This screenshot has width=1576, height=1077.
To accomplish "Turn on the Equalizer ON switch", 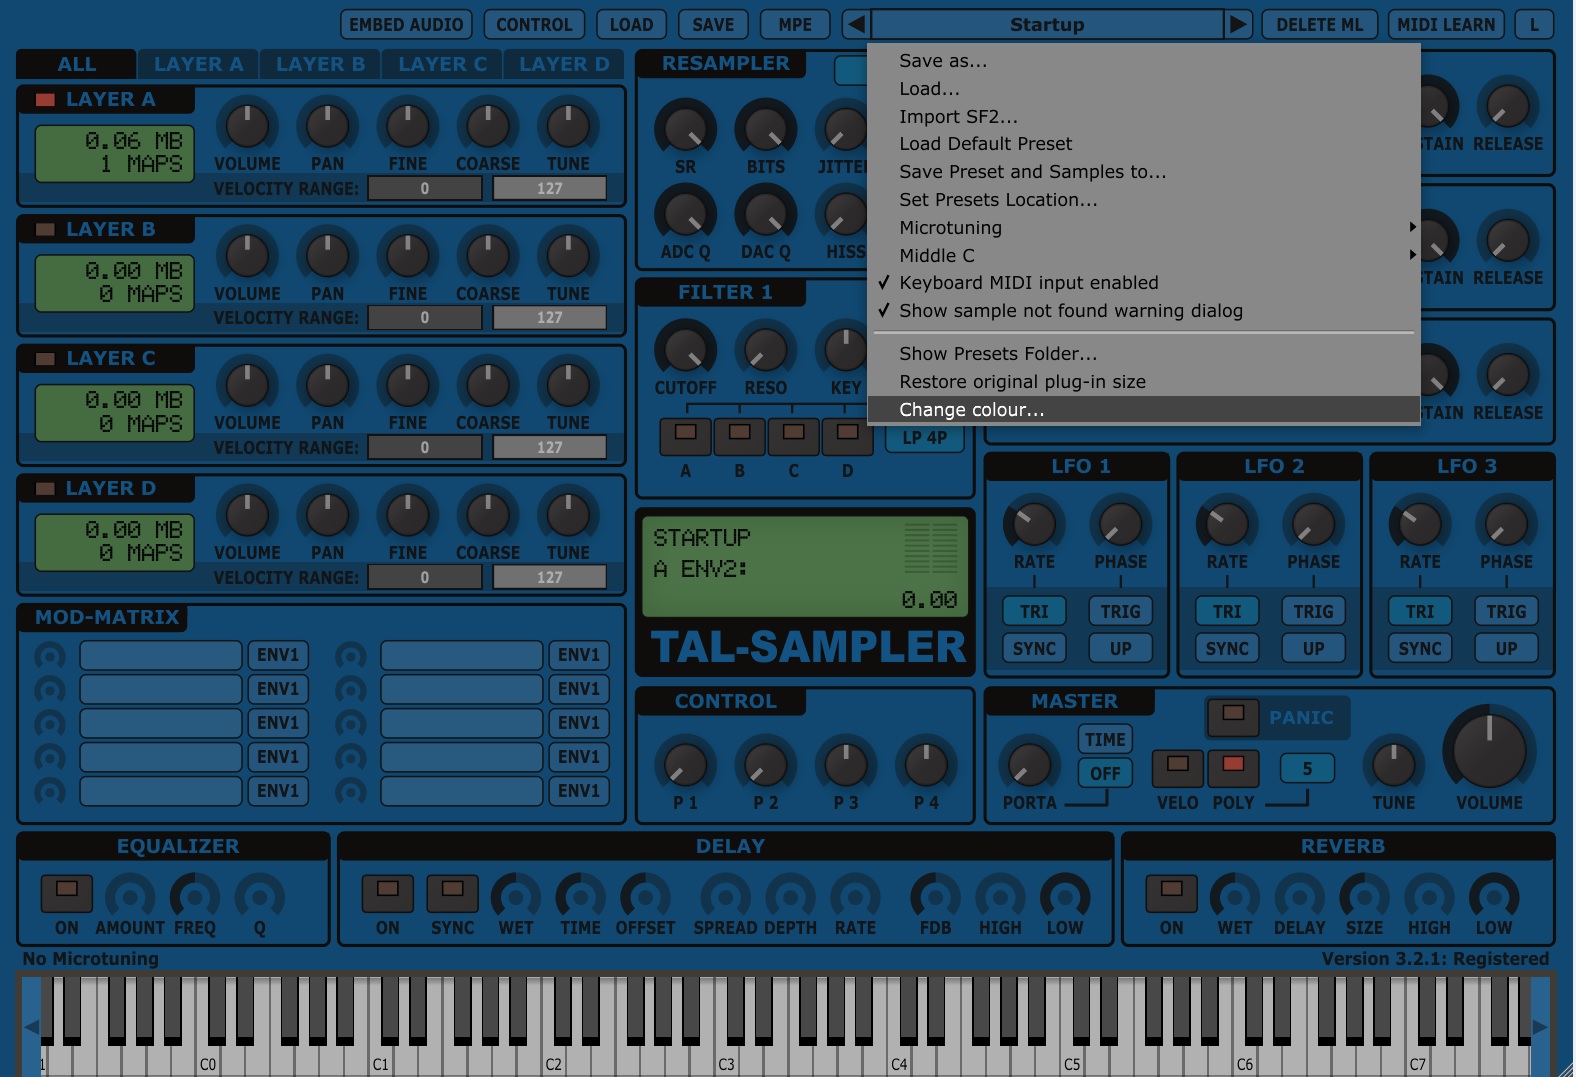I will click(x=67, y=892).
